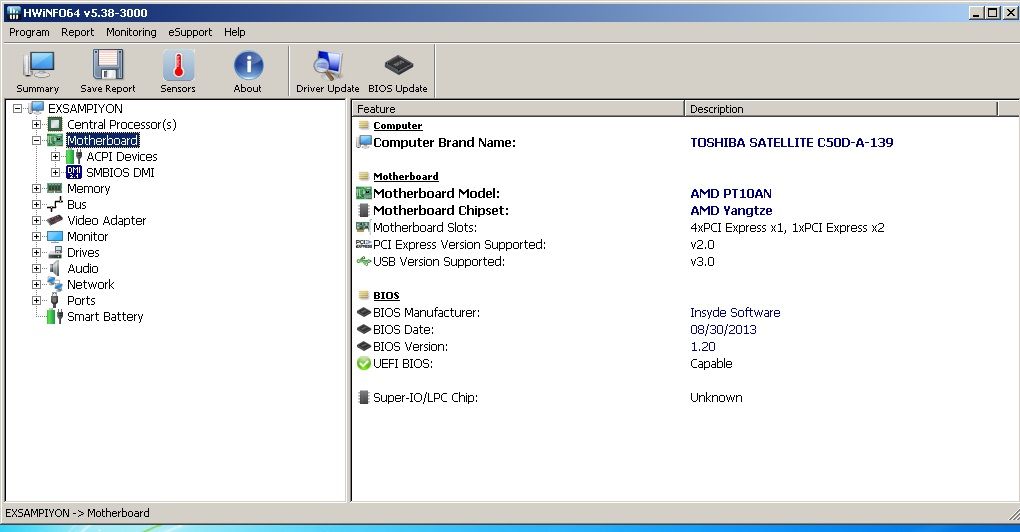Select the Network icon in tree
This screenshot has height=532, width=1020.
click(55, 284)
